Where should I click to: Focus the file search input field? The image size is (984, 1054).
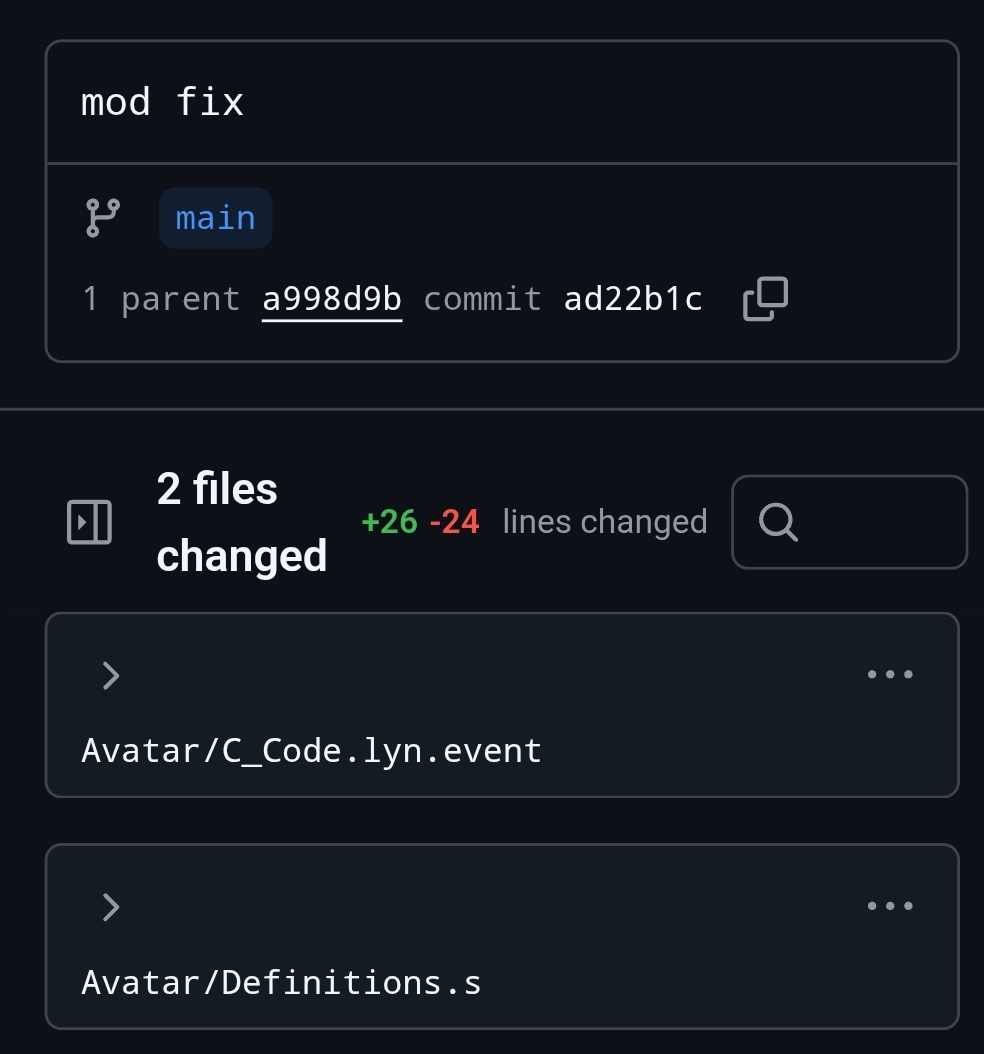[870, 522]
